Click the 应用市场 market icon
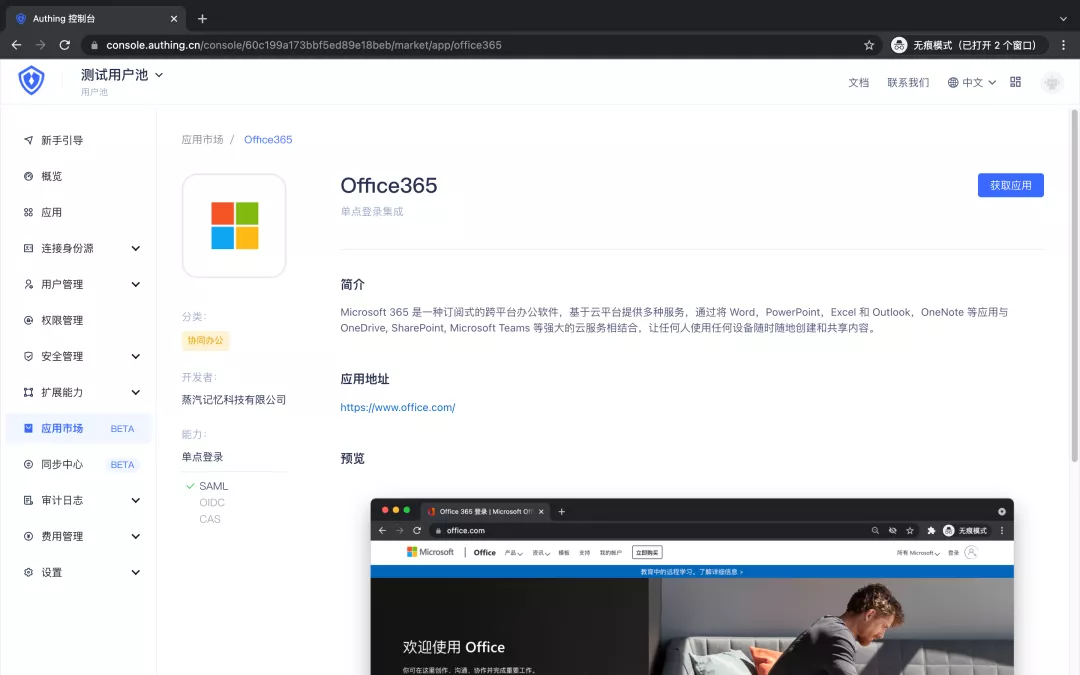Screen dimensions: 1080x675 (x=28, y=428)
